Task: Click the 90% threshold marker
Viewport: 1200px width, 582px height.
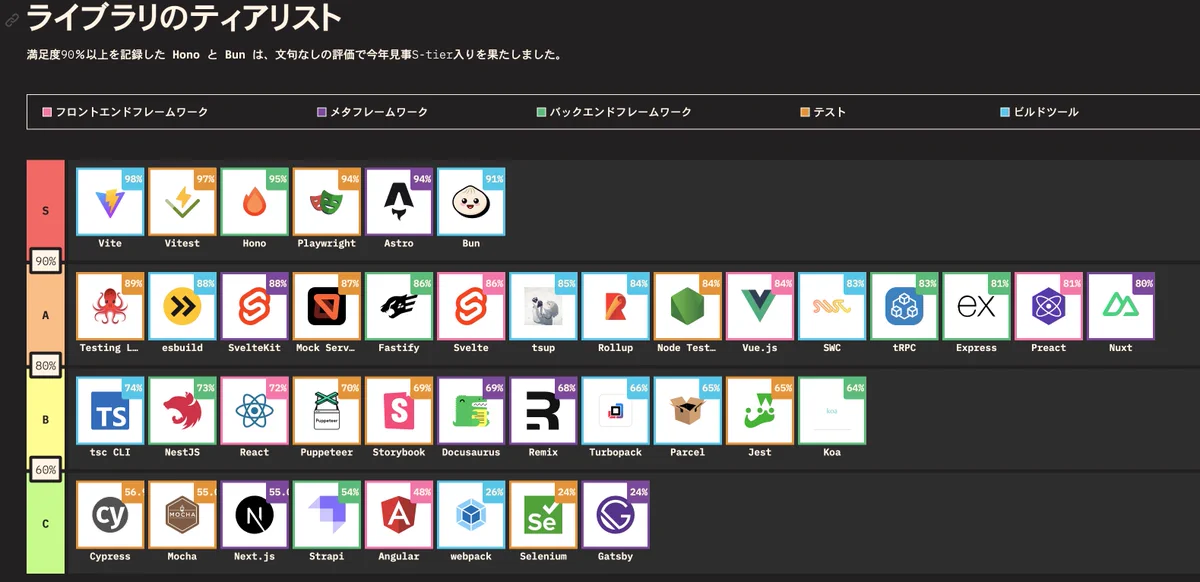Action: [x=46, y=261]
